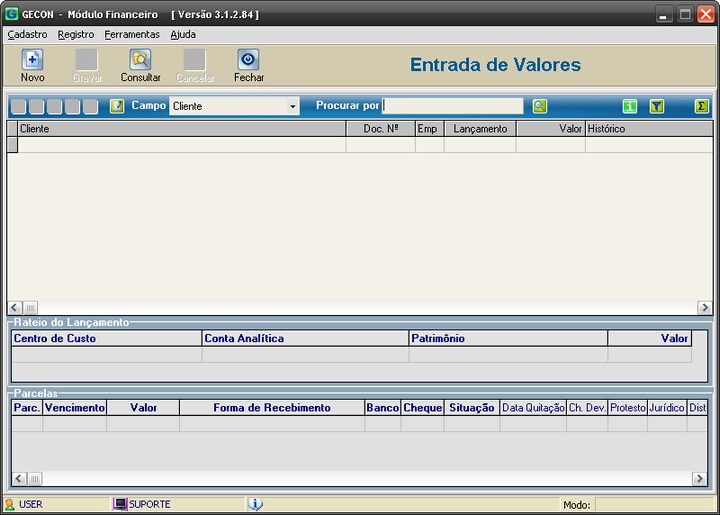The height and width of the screenshot is (515, 720).
Task: Open the Ferramentas menu
Action: click(x=132, y=34)
